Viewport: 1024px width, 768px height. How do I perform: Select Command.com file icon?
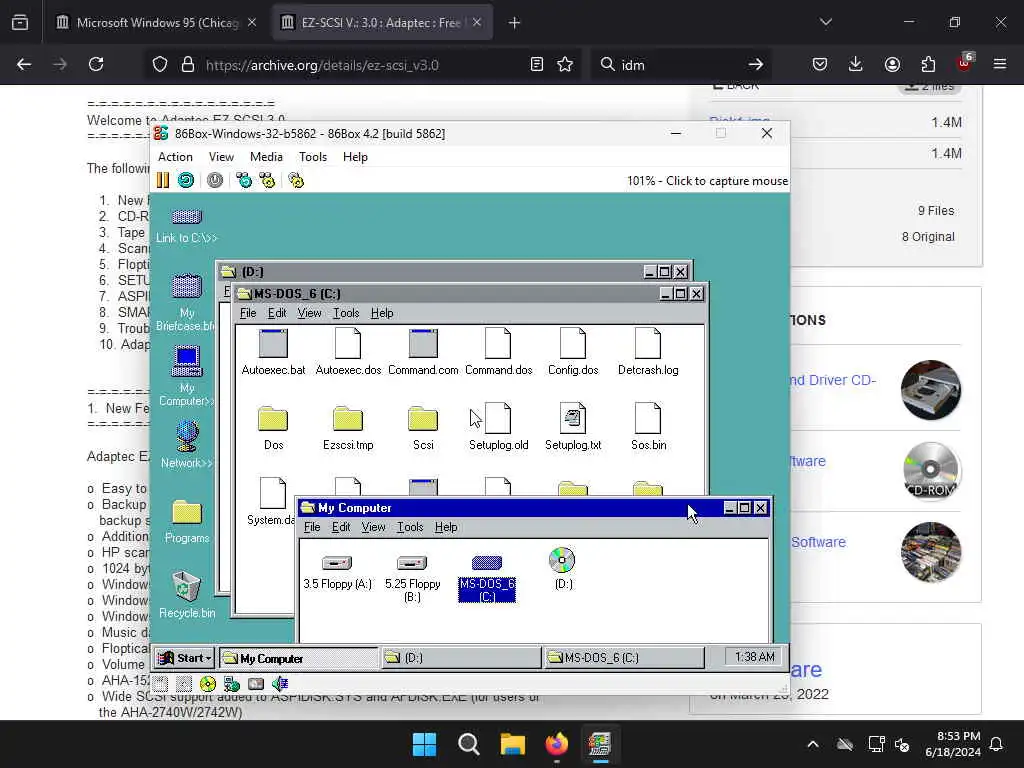click(423, 353)
